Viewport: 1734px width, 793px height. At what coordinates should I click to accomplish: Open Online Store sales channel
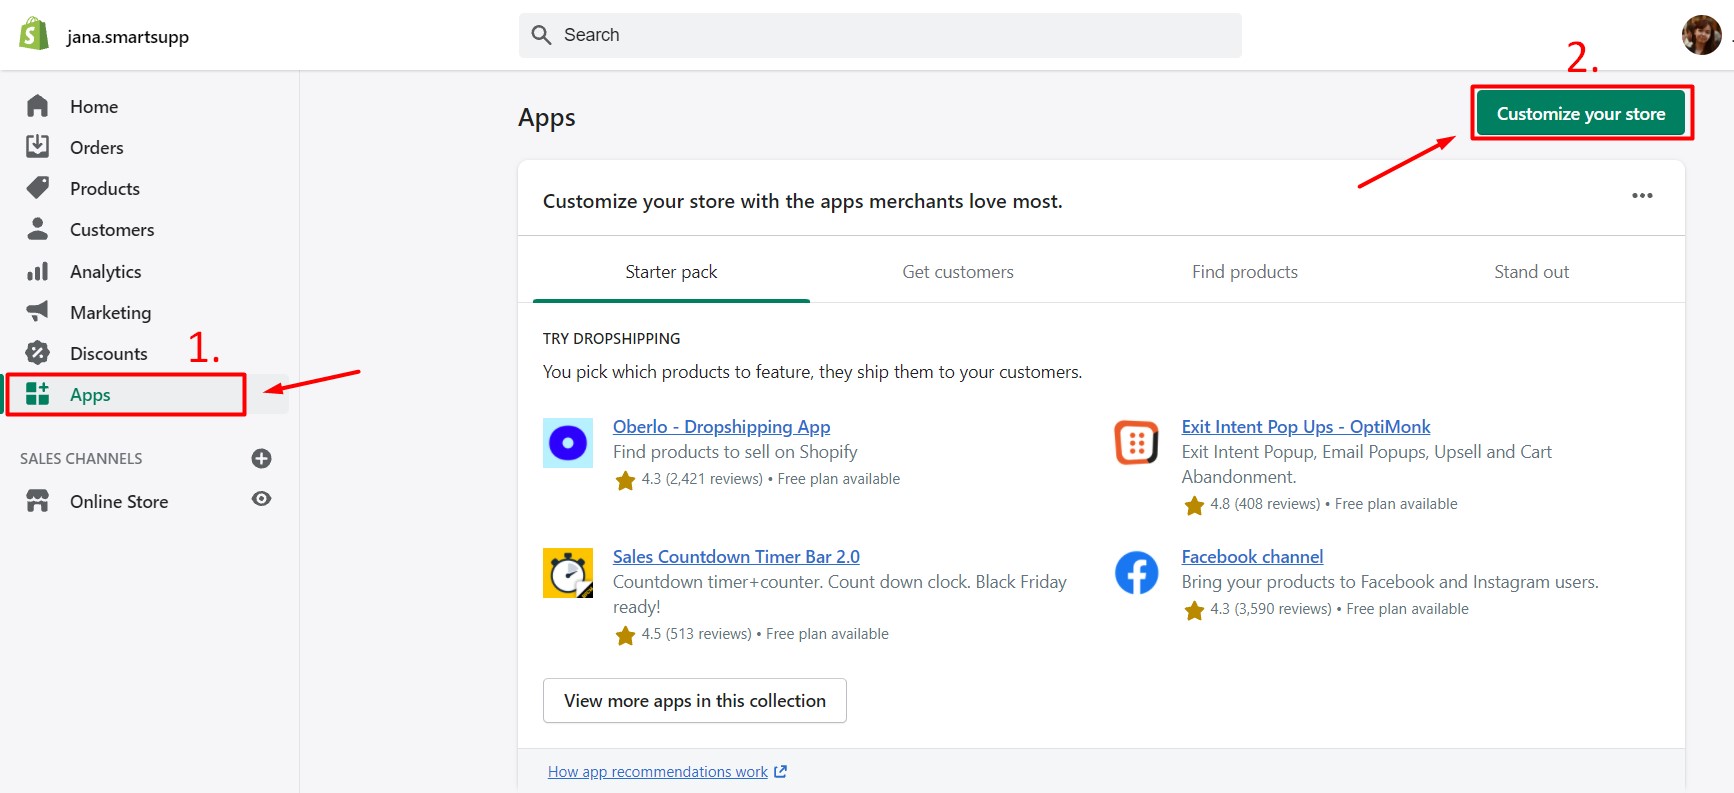pyautogui.click(x=119, y=501)
